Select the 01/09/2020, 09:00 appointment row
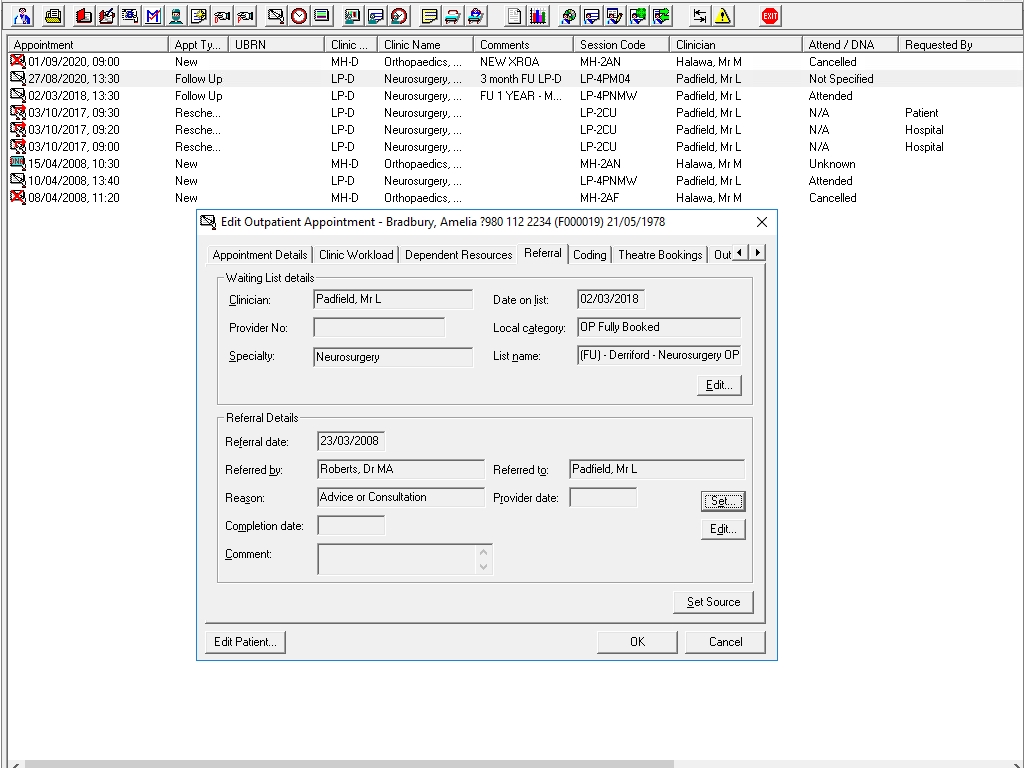Screen dimensions: 1024x768 click(x=515, y=62)
